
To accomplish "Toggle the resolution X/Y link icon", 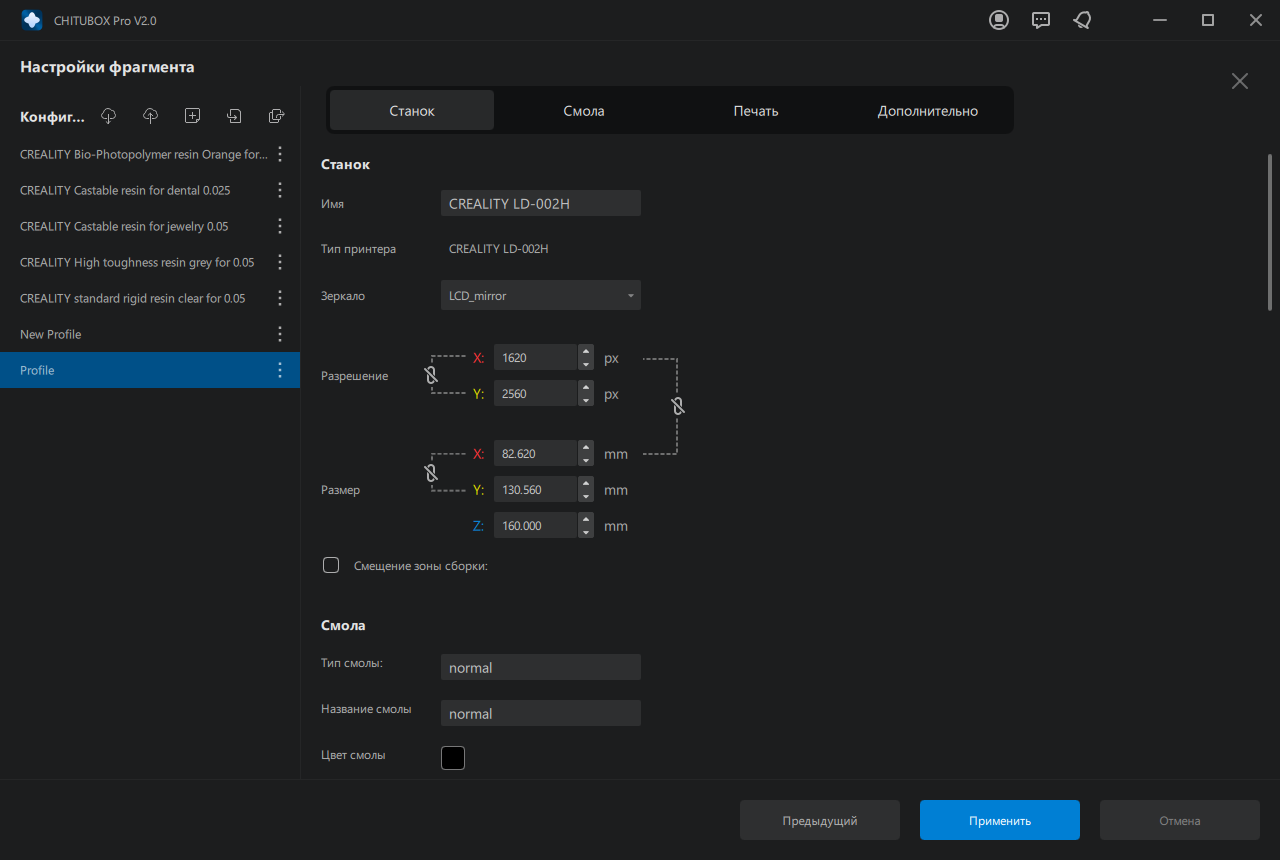I will pyautogui.click(x=431, y=375).
